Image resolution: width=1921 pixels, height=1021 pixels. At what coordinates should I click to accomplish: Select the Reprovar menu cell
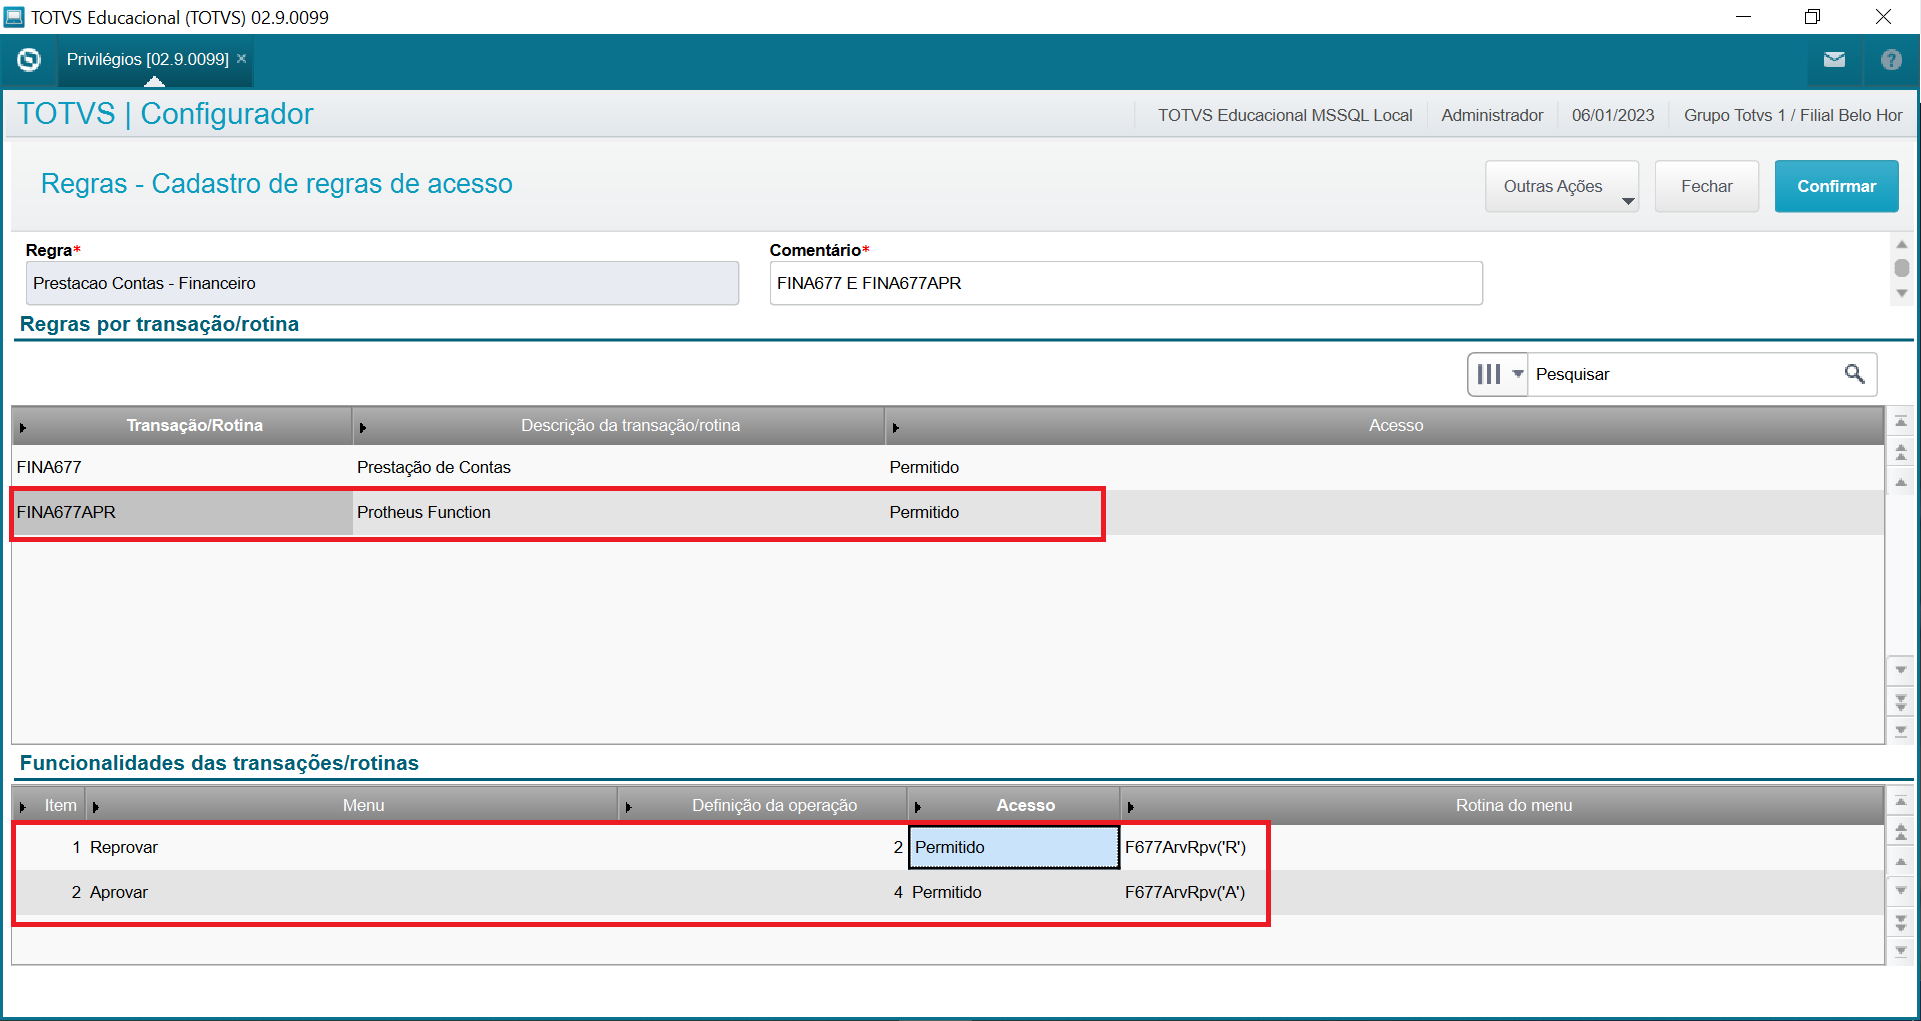352,847
